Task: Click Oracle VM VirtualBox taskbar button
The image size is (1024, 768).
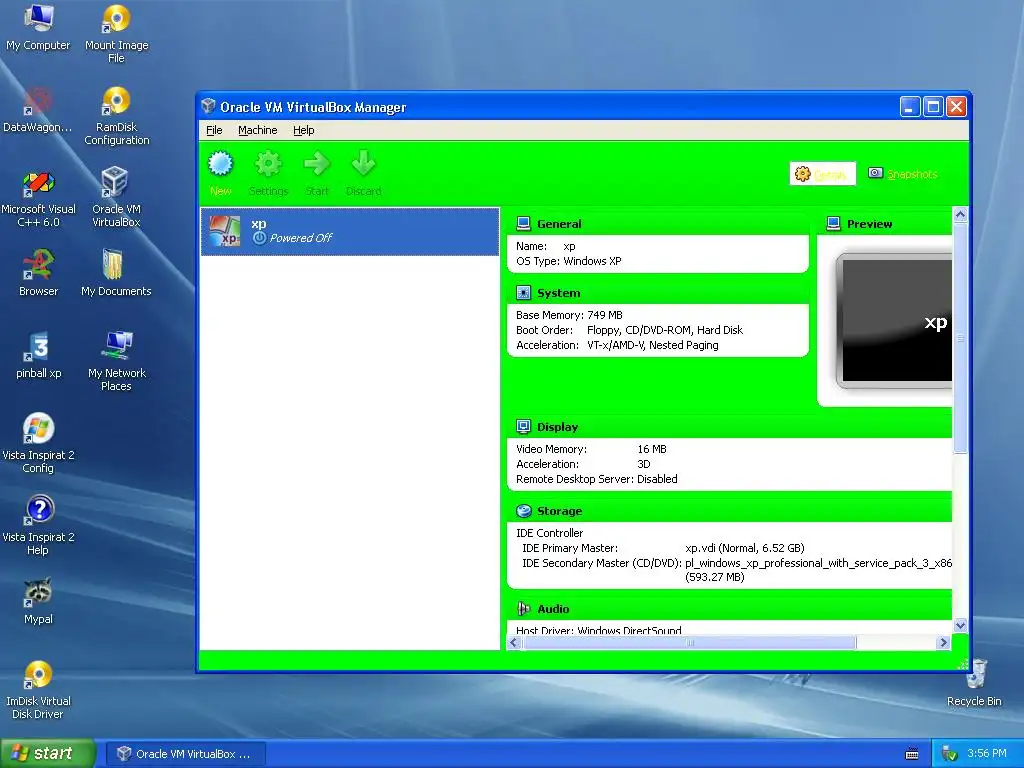Action: click(185, 754)
